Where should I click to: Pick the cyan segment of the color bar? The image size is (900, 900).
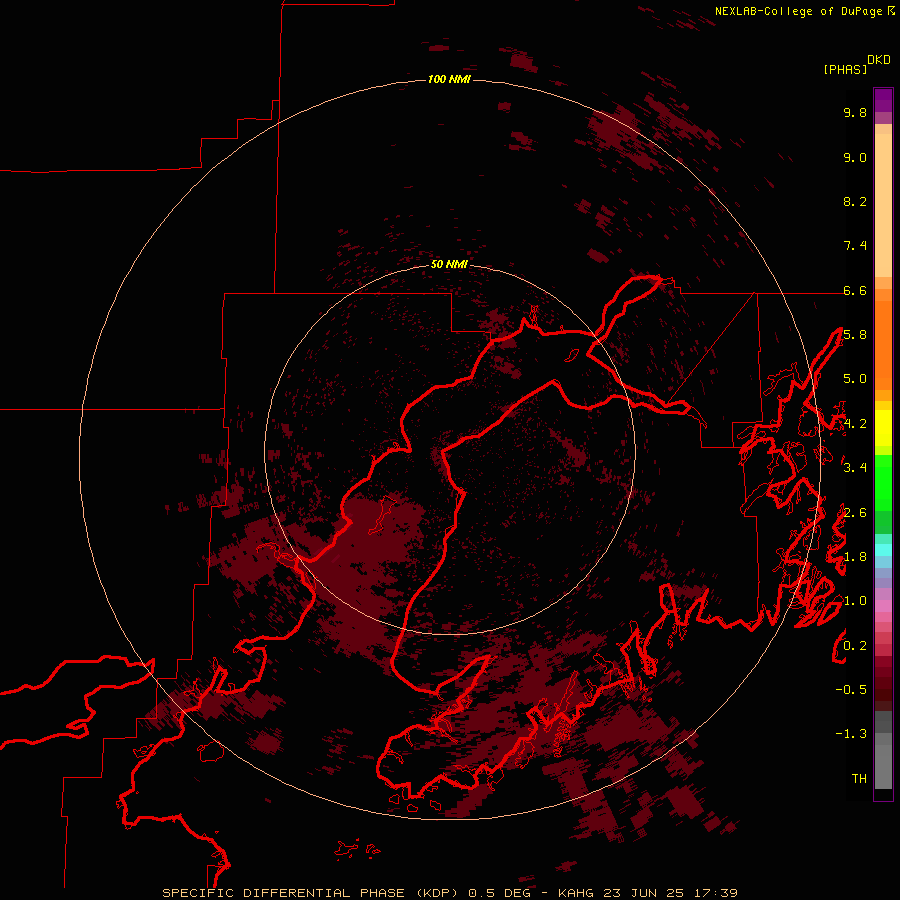[x=883, y=550]
